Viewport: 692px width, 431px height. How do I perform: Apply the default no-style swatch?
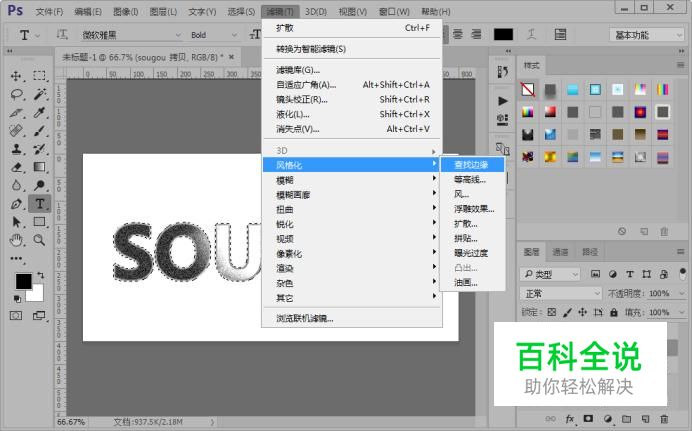tap(528, 90)
